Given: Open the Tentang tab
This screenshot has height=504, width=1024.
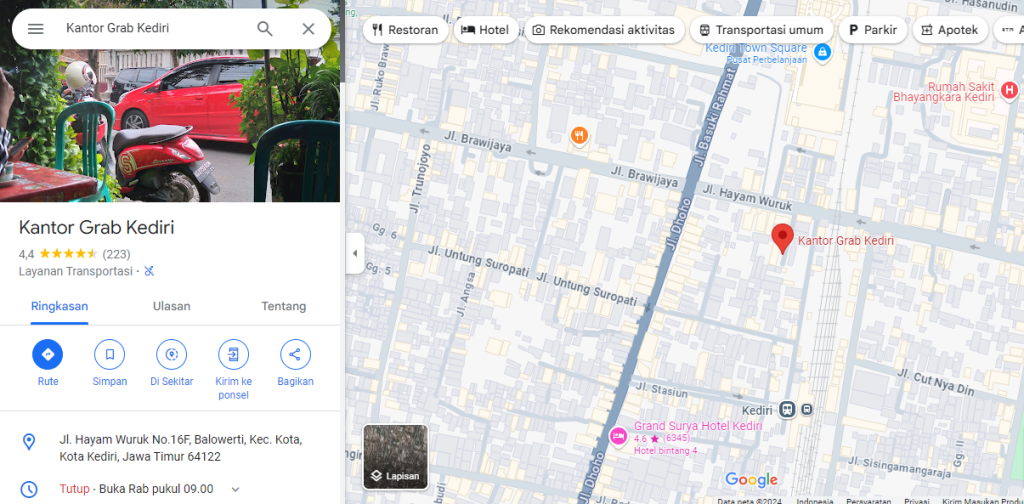Looking at the screenshot, I should (283, 306).
